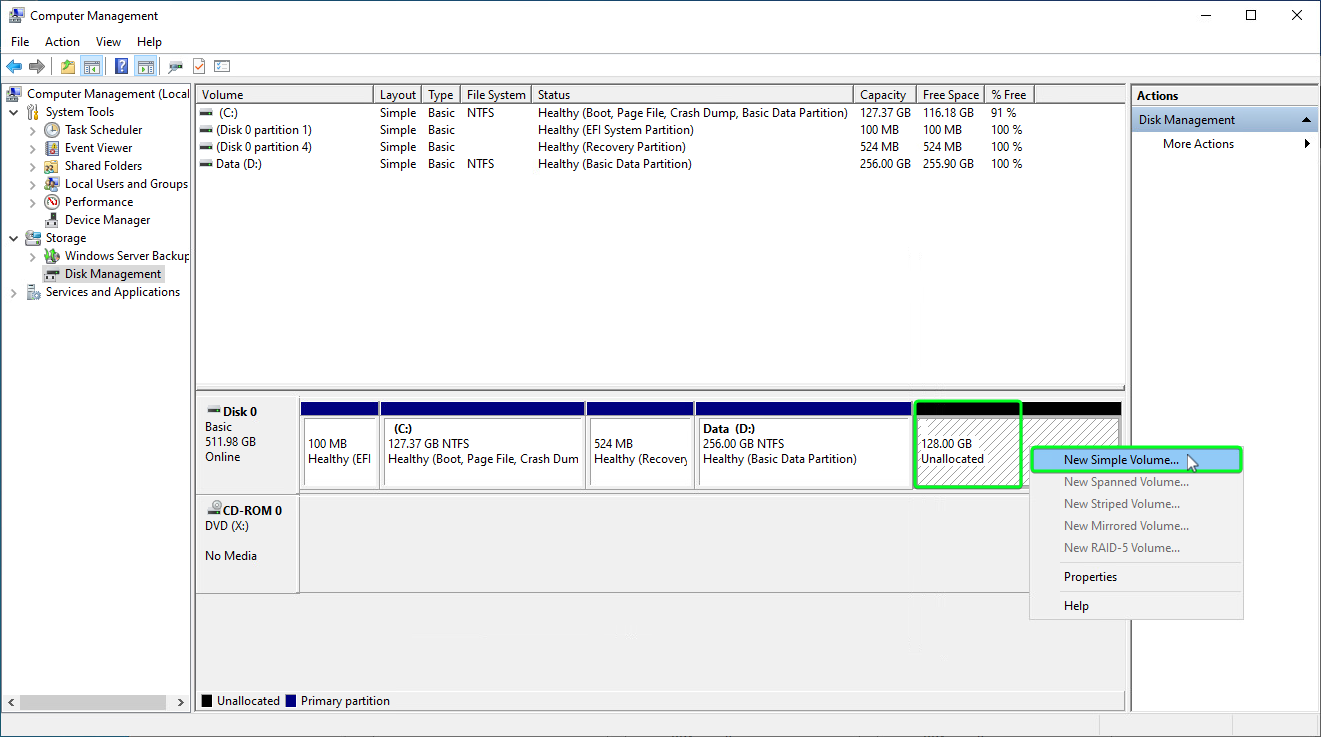Click the checklist view settings toolbar icon
Viewport: 1321px width, 737px height.
222,67
